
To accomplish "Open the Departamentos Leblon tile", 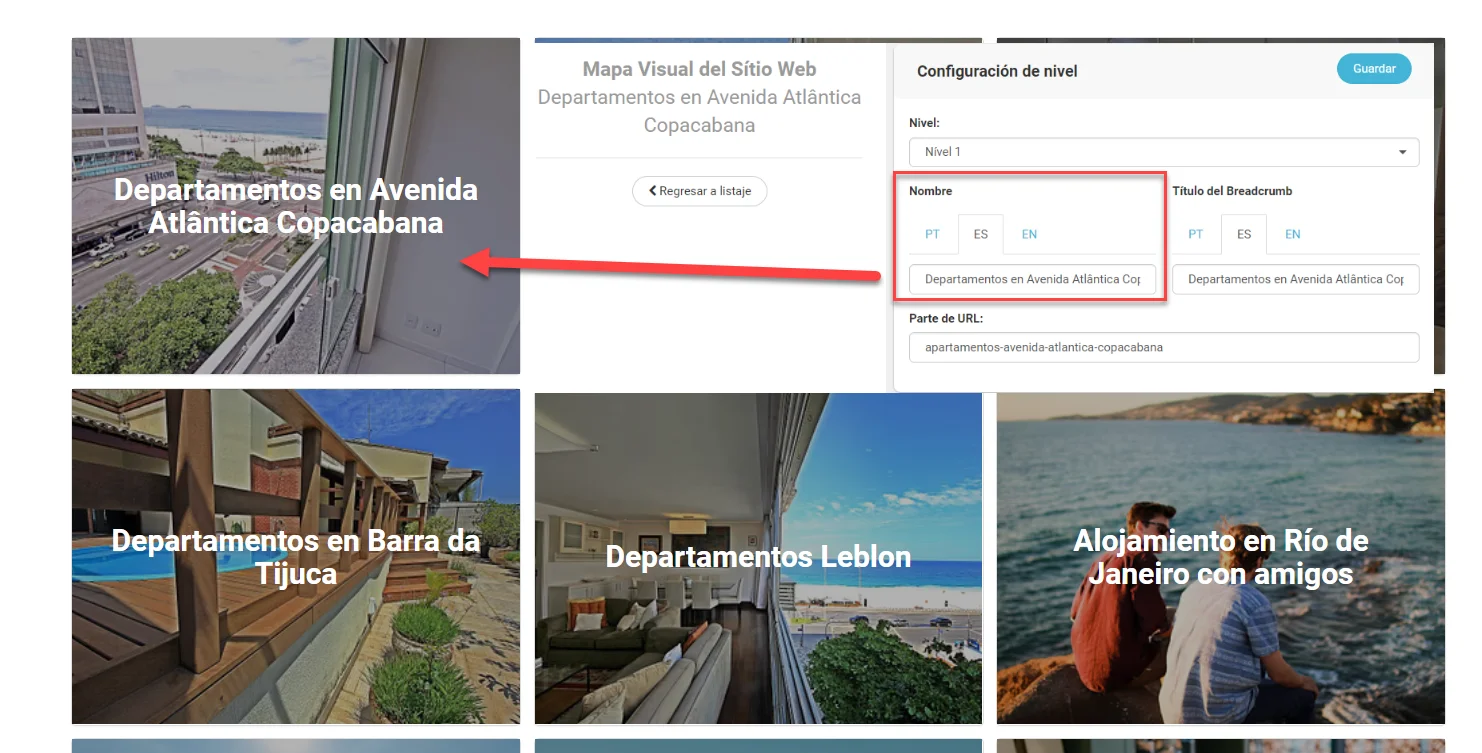I will [x=758, y=556].
